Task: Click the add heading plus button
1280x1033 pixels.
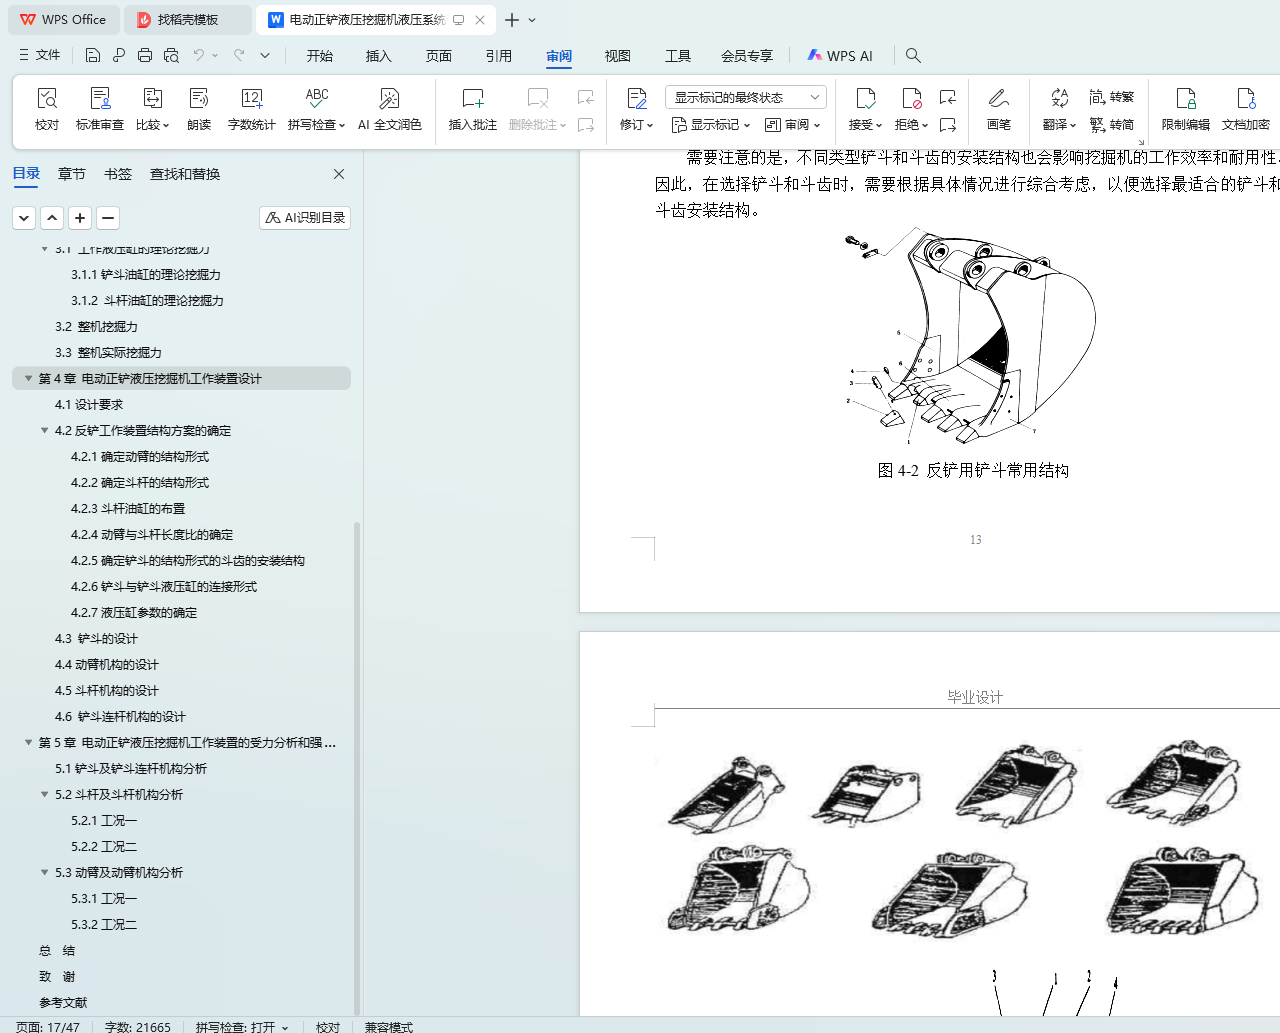Action: click(80, 217)
